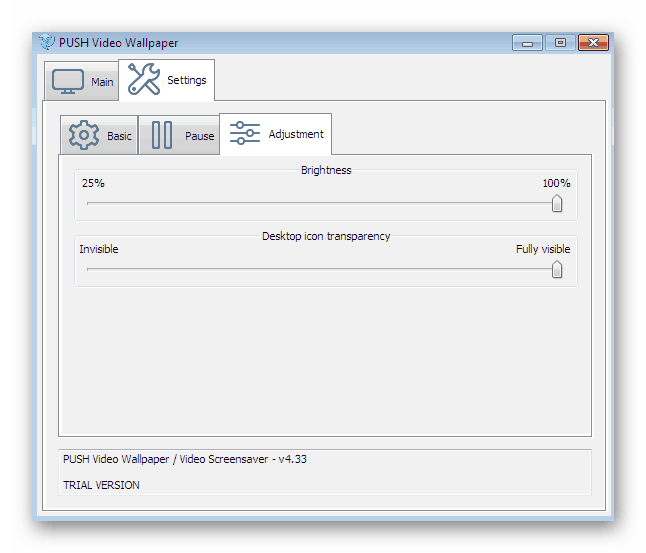
Task: Click the sliders icon on Adjustment tab
Action: click(245, 133)
